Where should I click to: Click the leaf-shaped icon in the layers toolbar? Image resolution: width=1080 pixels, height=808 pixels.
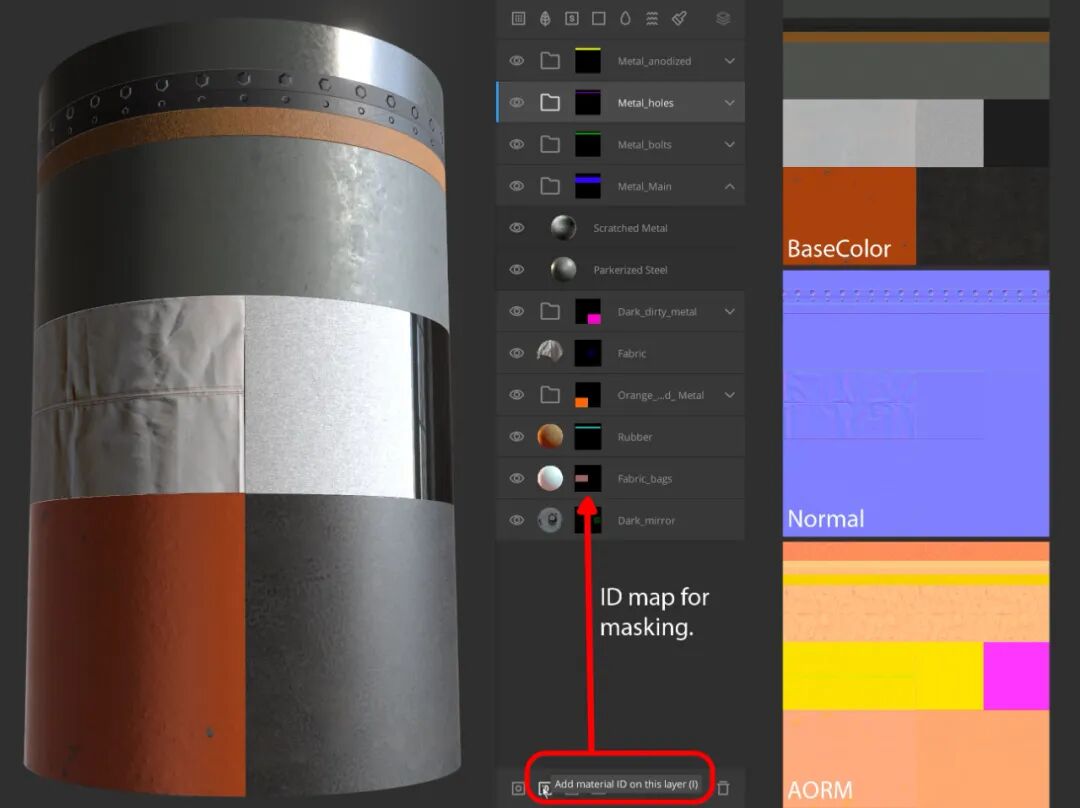[x=545, y=19]
